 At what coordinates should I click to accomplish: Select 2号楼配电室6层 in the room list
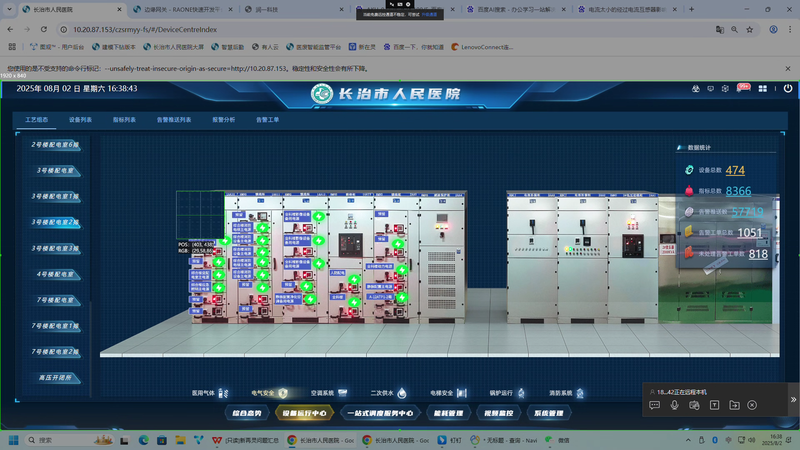55,145
